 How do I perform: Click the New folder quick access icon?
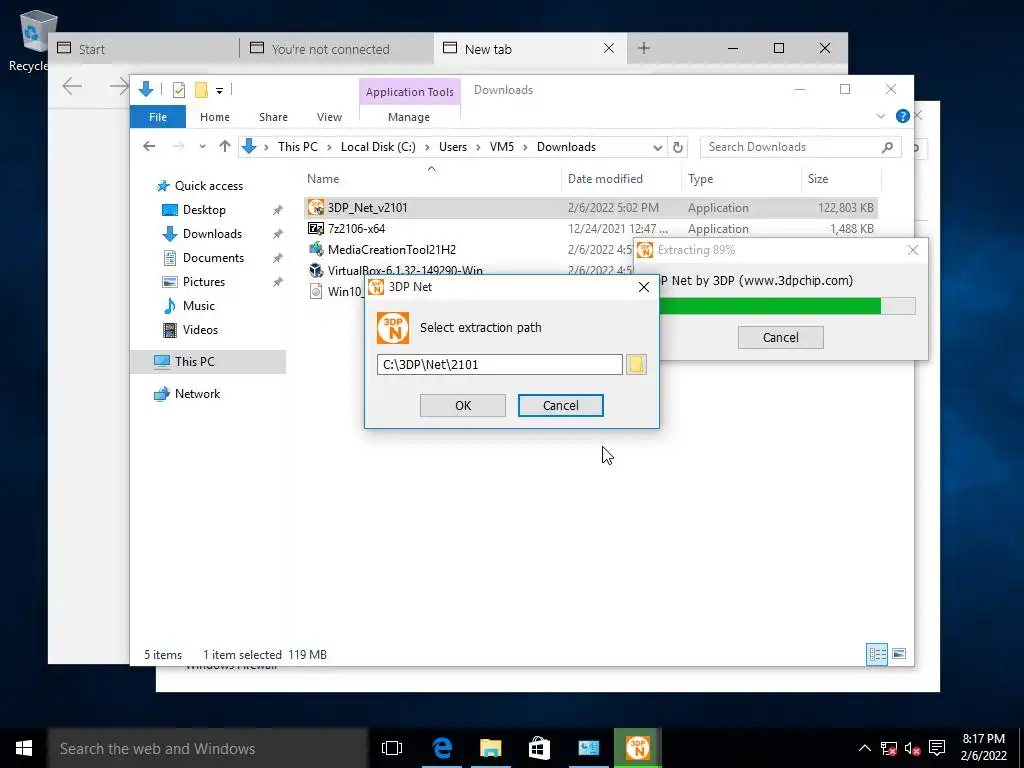point(201,90)
